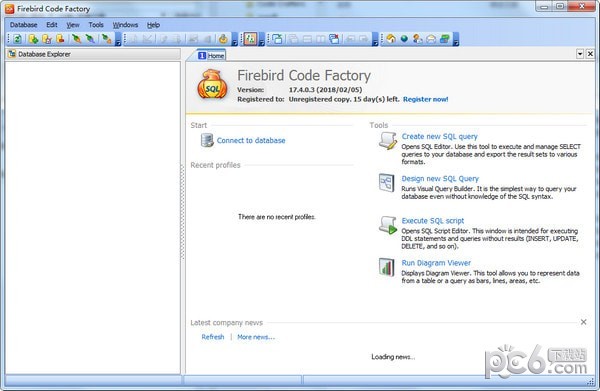The height and width of the screenshot is (391, 600).
Task: Click the tile windows horizontally icon
Action: [307, 39]
